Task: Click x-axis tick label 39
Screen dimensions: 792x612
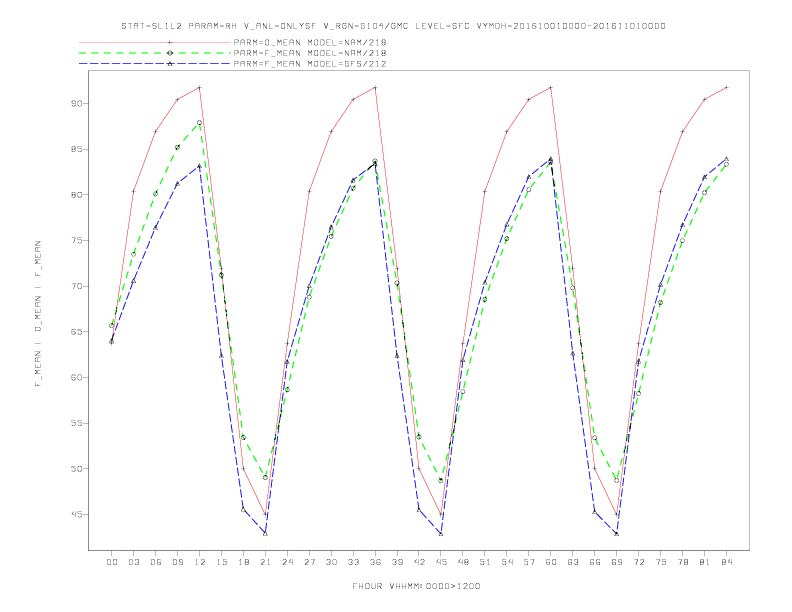Action: [397, 562]
